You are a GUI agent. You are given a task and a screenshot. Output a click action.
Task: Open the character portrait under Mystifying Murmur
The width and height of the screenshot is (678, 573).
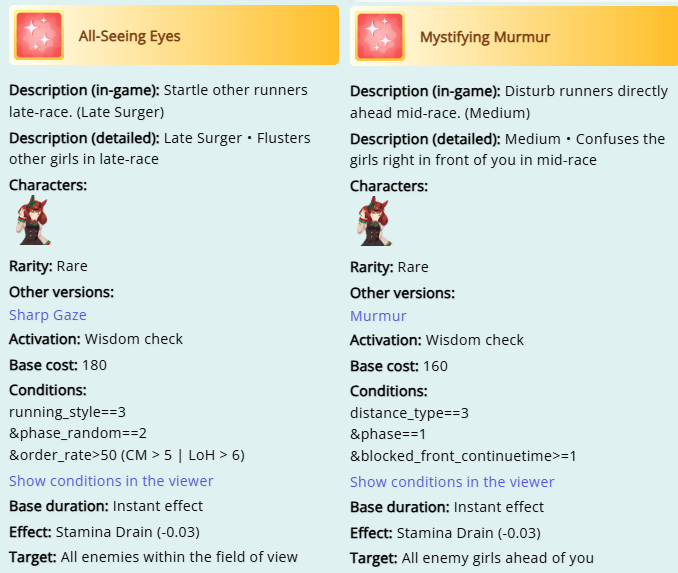coord(374,221)
